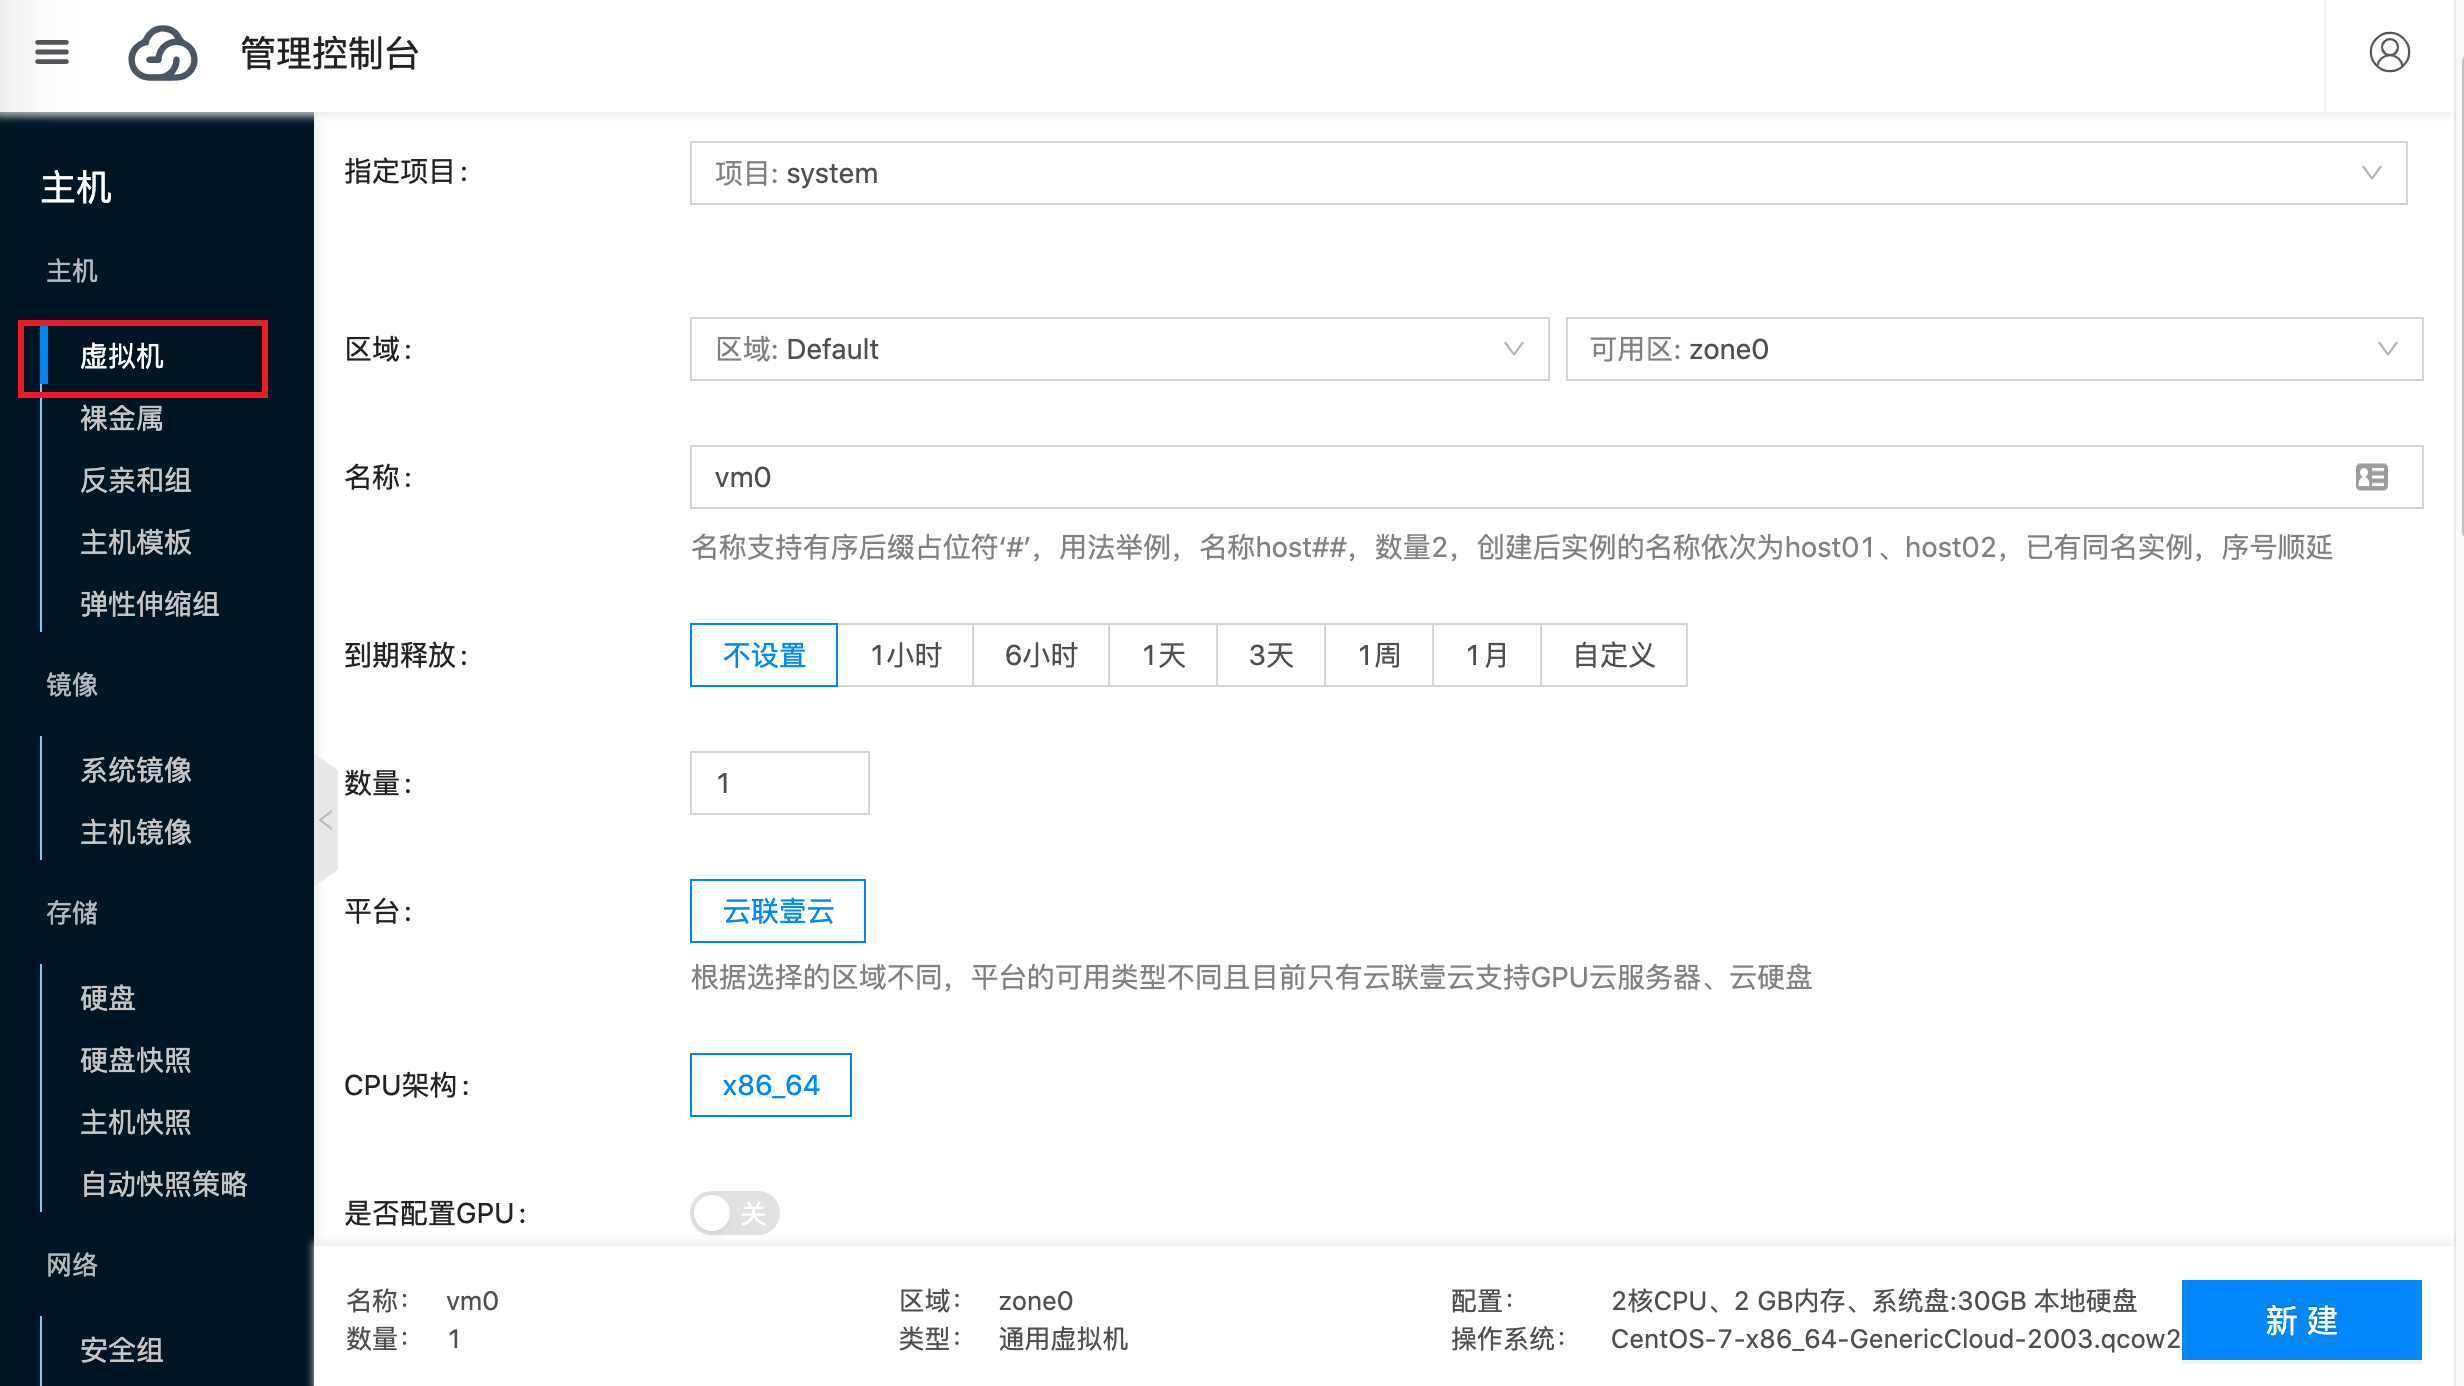Screen dimensions: 2464x1386
Task: Click the cloud platform logo
Action: pyautogui.click(x=162, y=53)
